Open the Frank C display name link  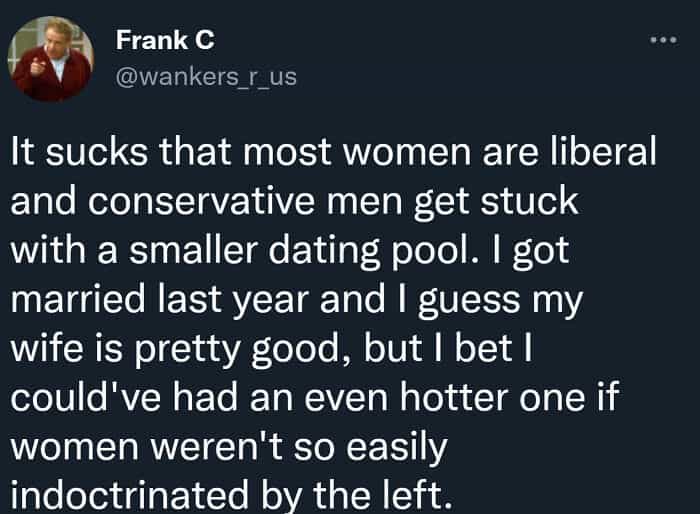(x=164, y=40)
